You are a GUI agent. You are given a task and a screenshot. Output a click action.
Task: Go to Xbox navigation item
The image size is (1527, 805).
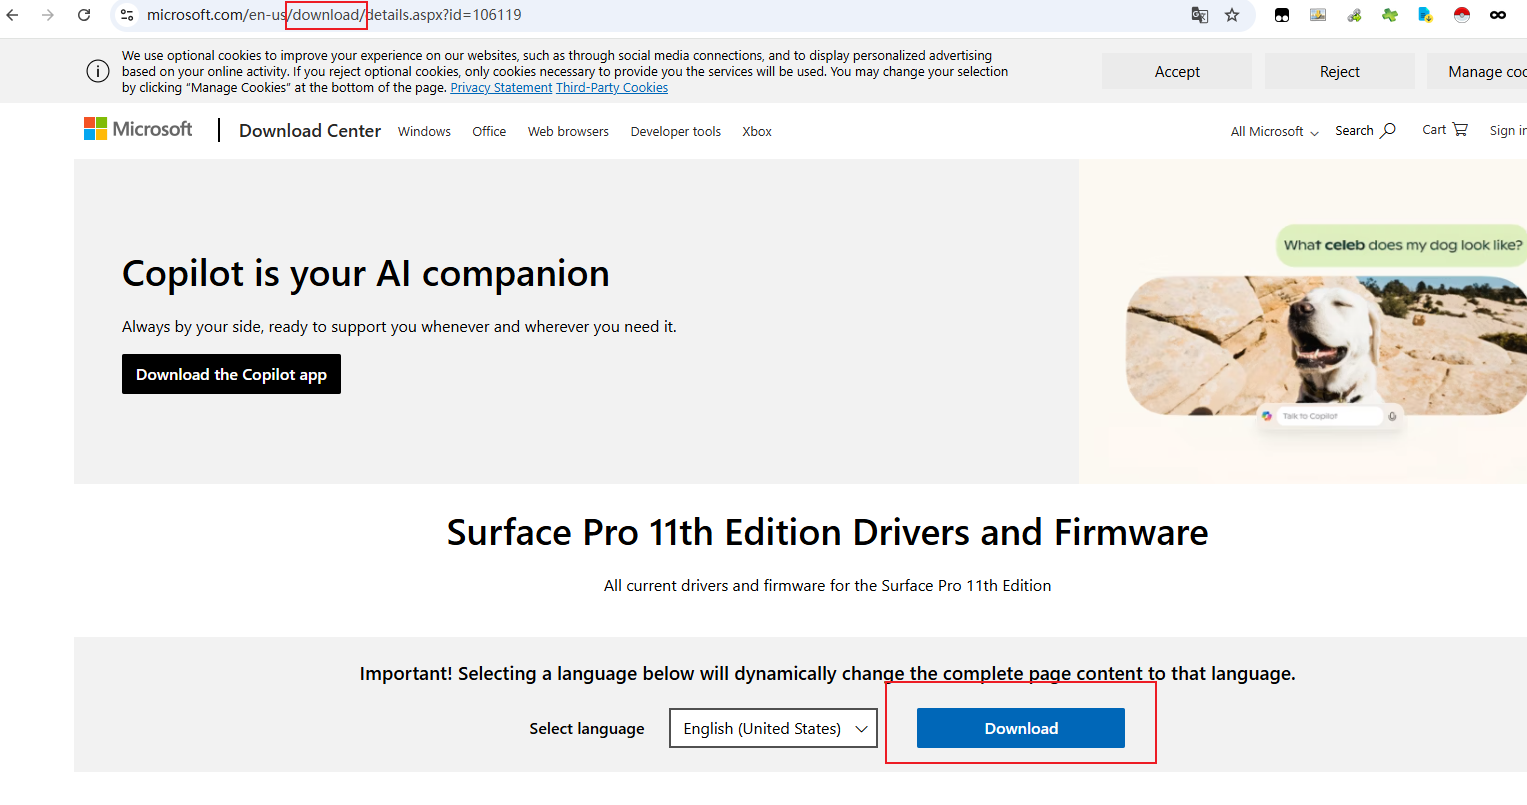(x=757, y=131)
